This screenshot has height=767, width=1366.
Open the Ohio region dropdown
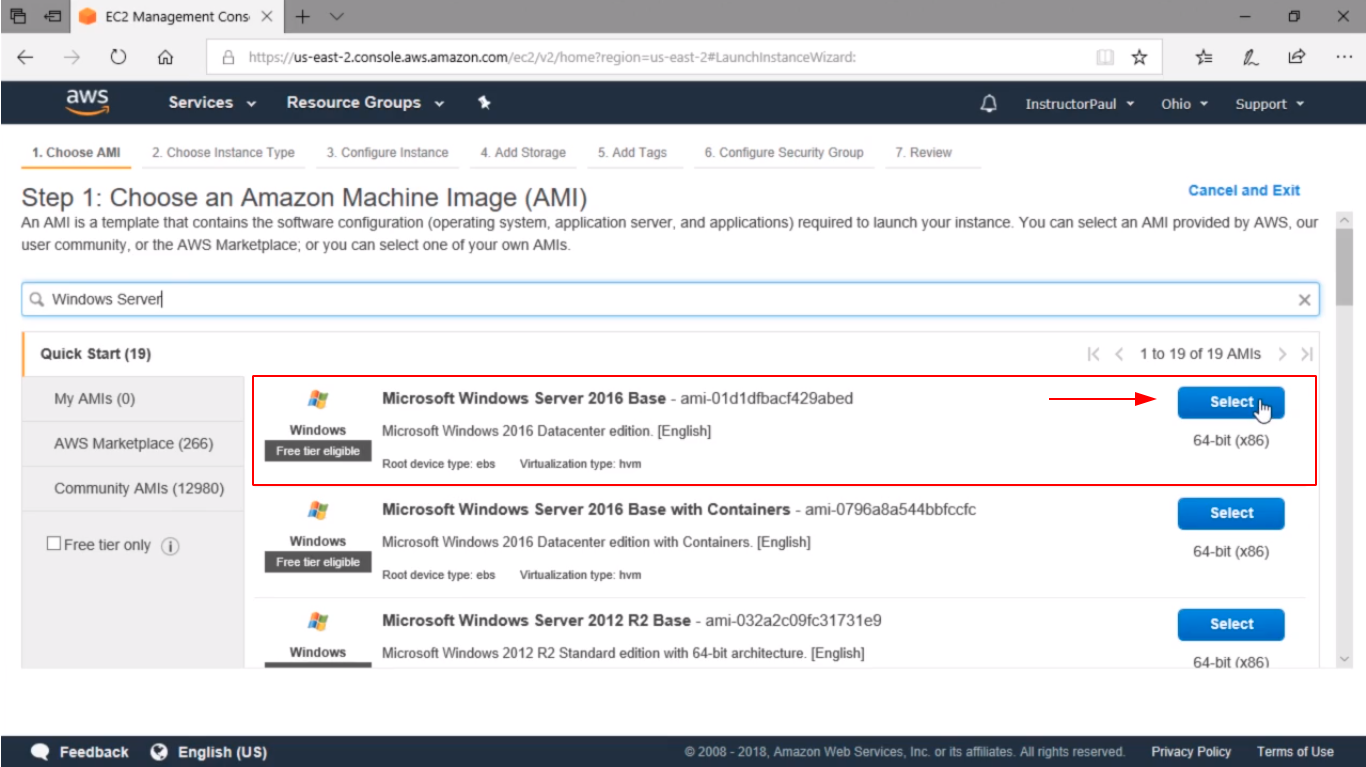tap(1184, 104)
